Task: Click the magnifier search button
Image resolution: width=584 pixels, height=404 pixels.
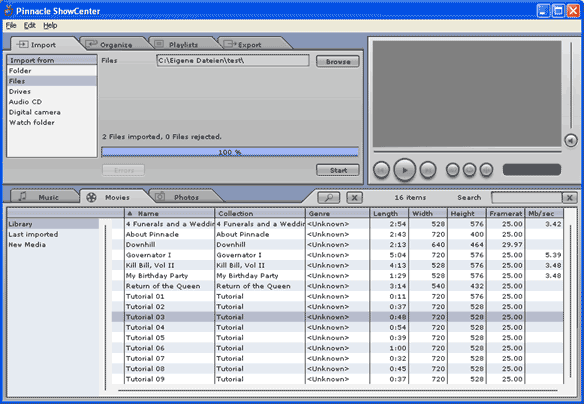Action: [x=328, y=198]
